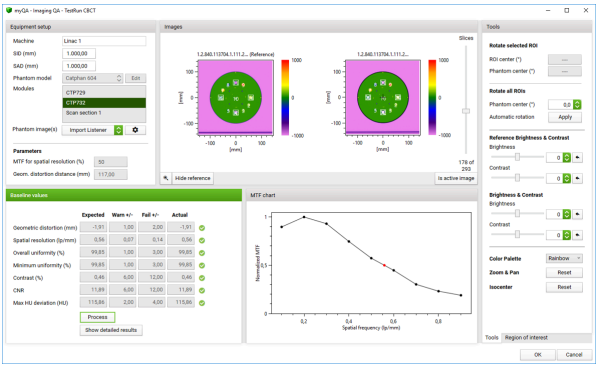This screenshot has height=366, width=597.
Task: Adjust the Rotate all ROIs Phantom center stepper
Action: click(x=577, y=104)
